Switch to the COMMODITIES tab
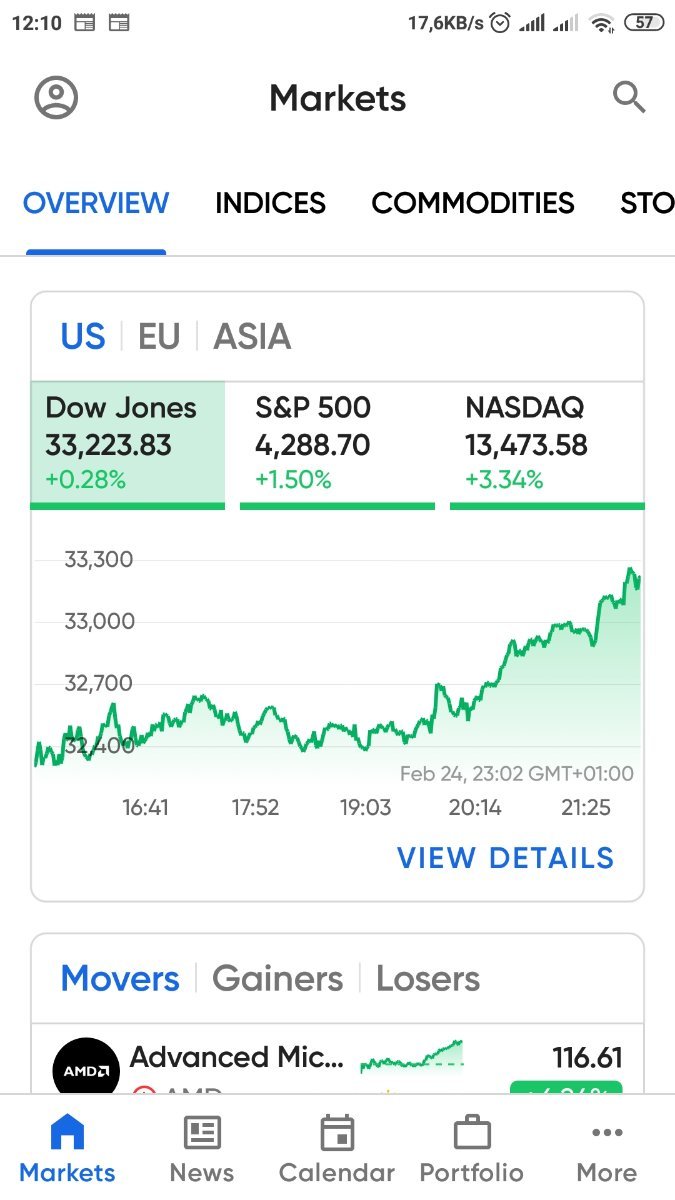This screenshot has height=1200, width=675. (473, 203)
